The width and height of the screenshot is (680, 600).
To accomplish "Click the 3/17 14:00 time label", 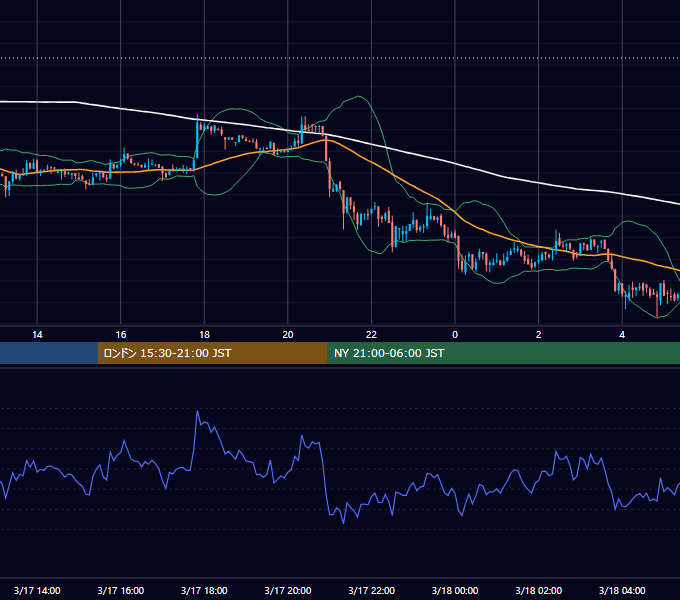I will coord(37,590).
